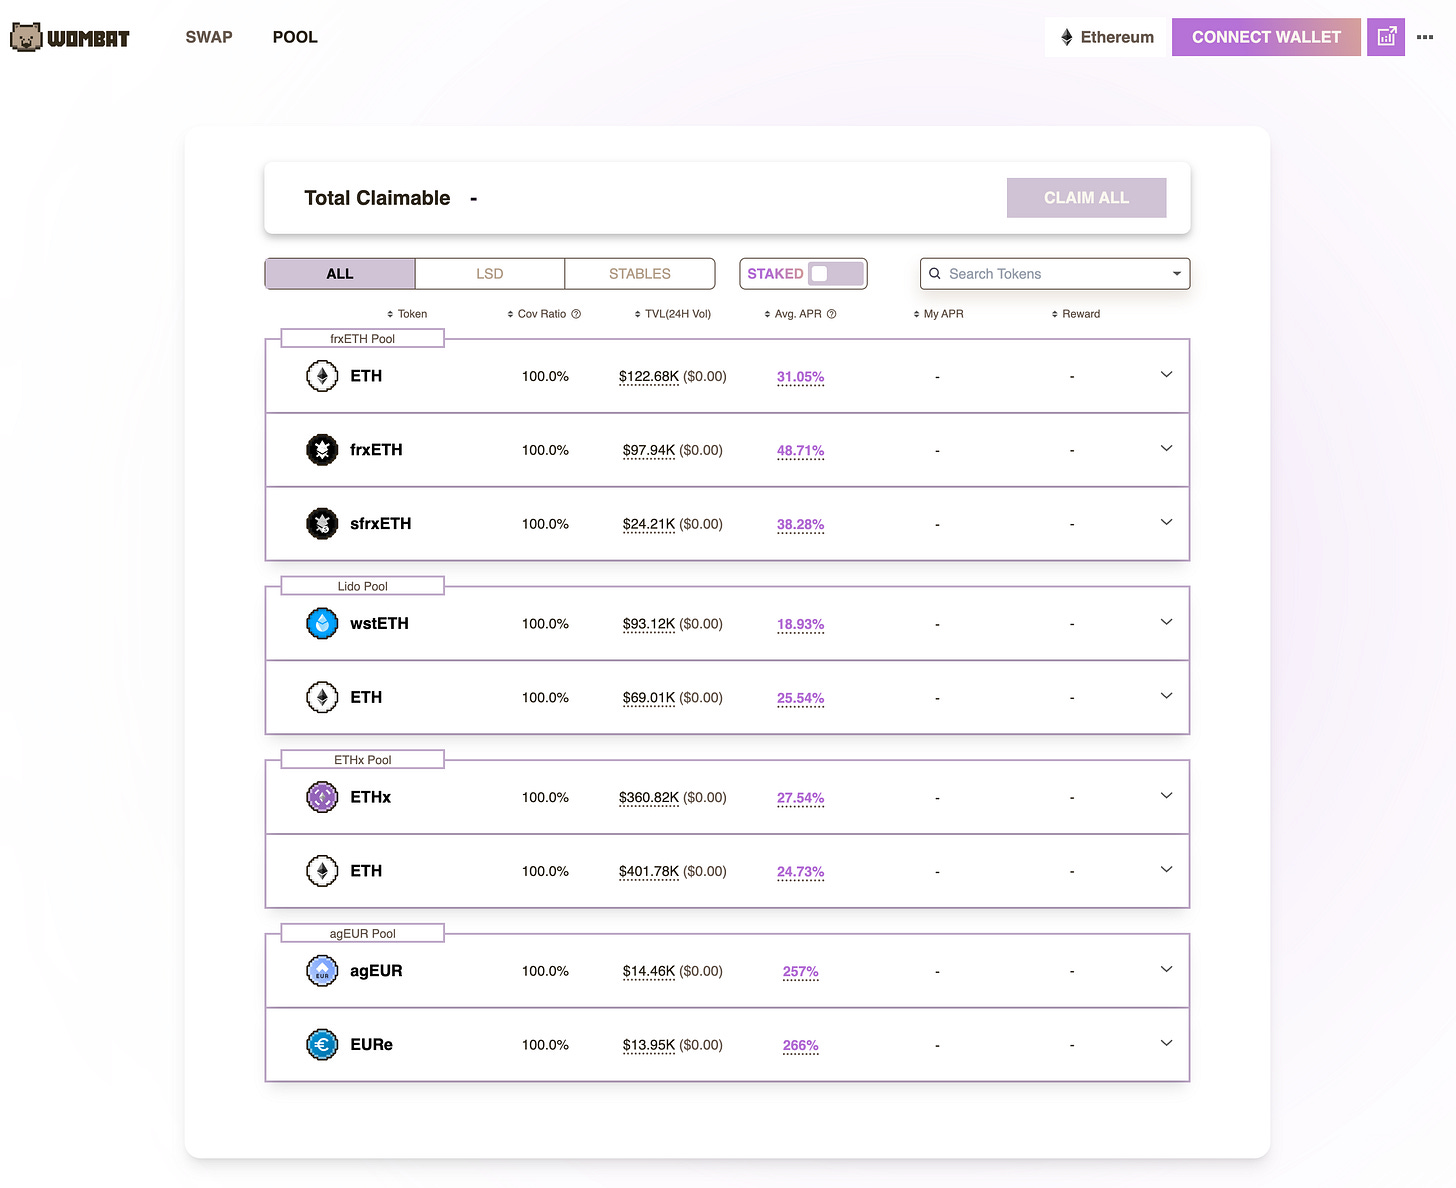Image resolution: width=1456 pixels, height=1188 pixels.
Task: Go to the Swap page
Action: click(209, 37)
